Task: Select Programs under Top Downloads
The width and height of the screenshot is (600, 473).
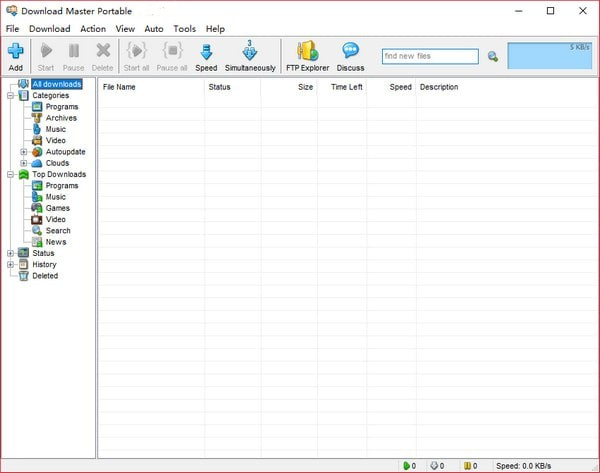Action: pos(62,186)
